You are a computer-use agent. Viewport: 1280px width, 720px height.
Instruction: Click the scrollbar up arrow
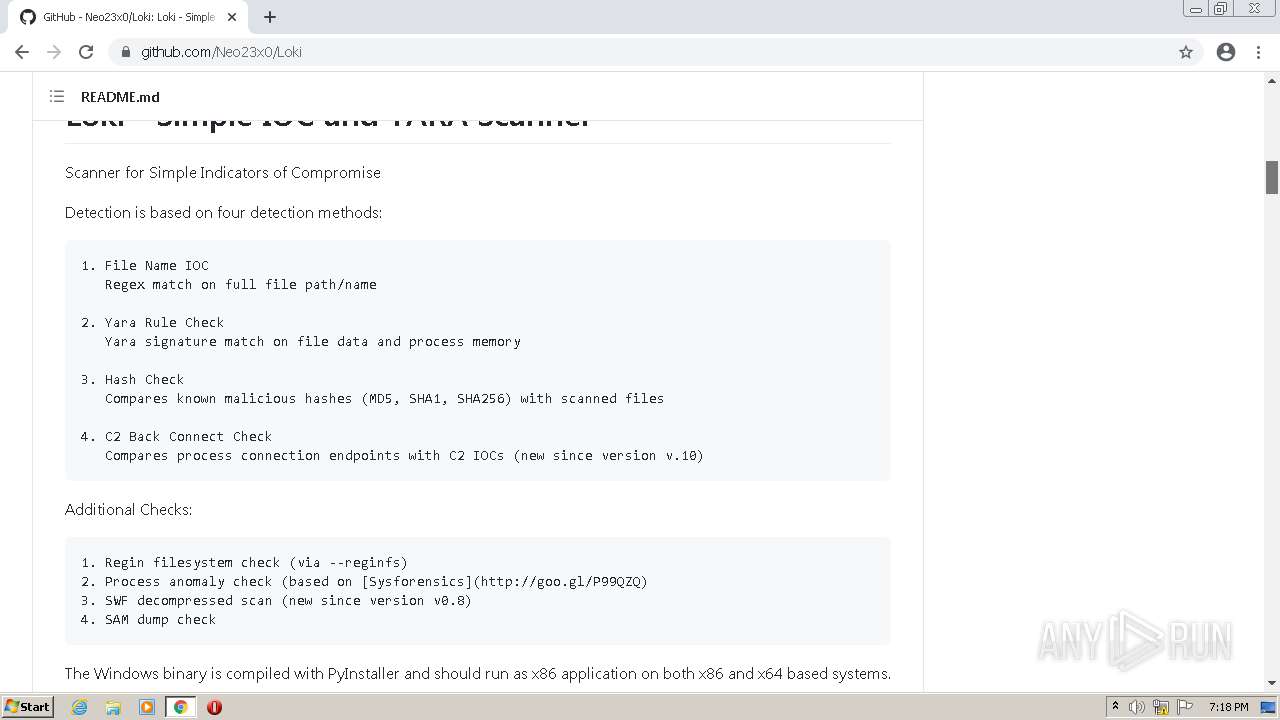coord(1272,80)
